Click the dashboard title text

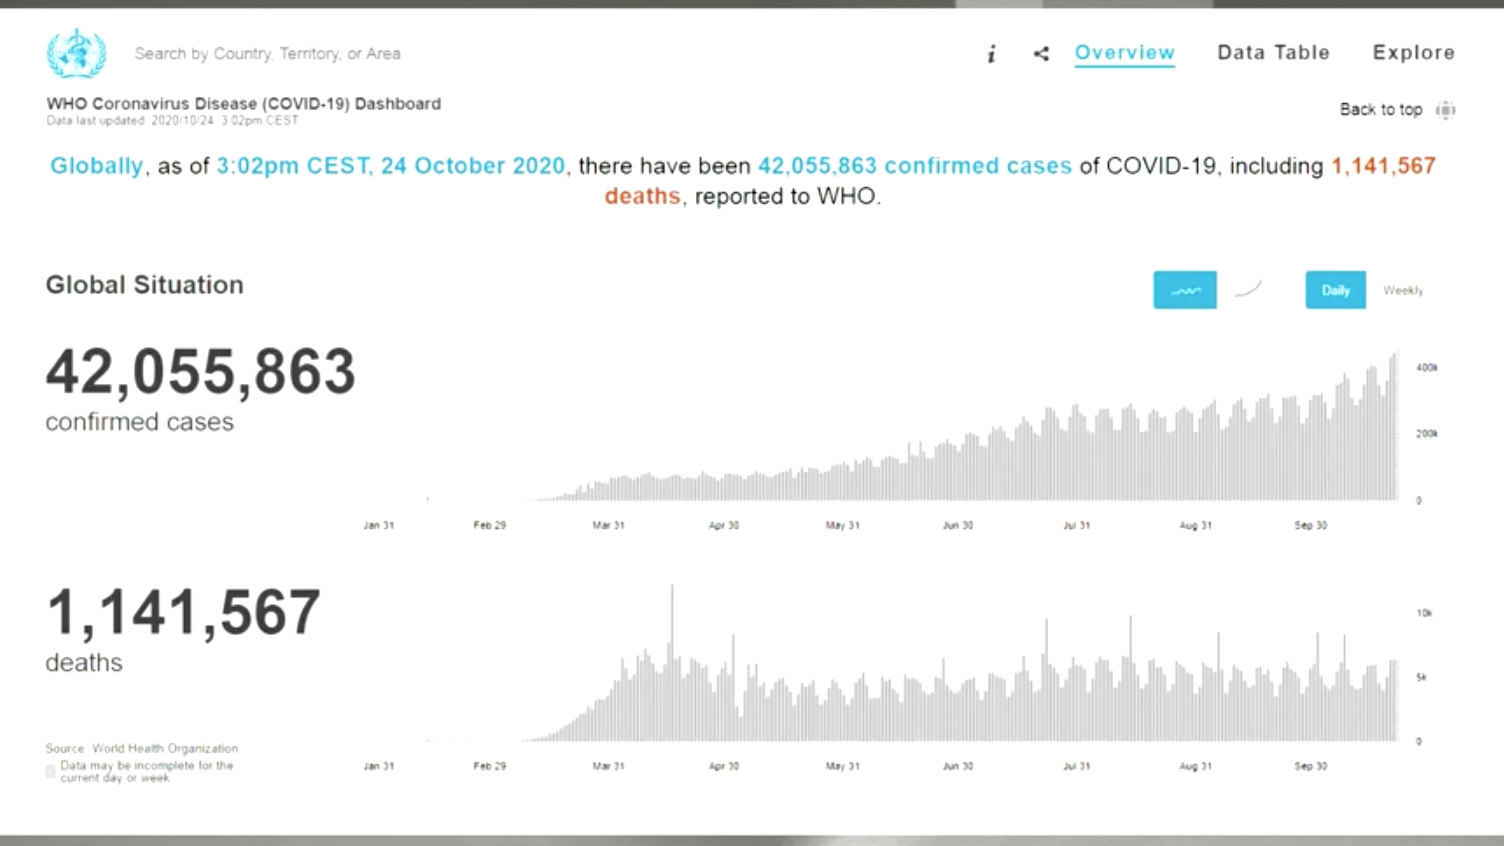coord(243,103)
